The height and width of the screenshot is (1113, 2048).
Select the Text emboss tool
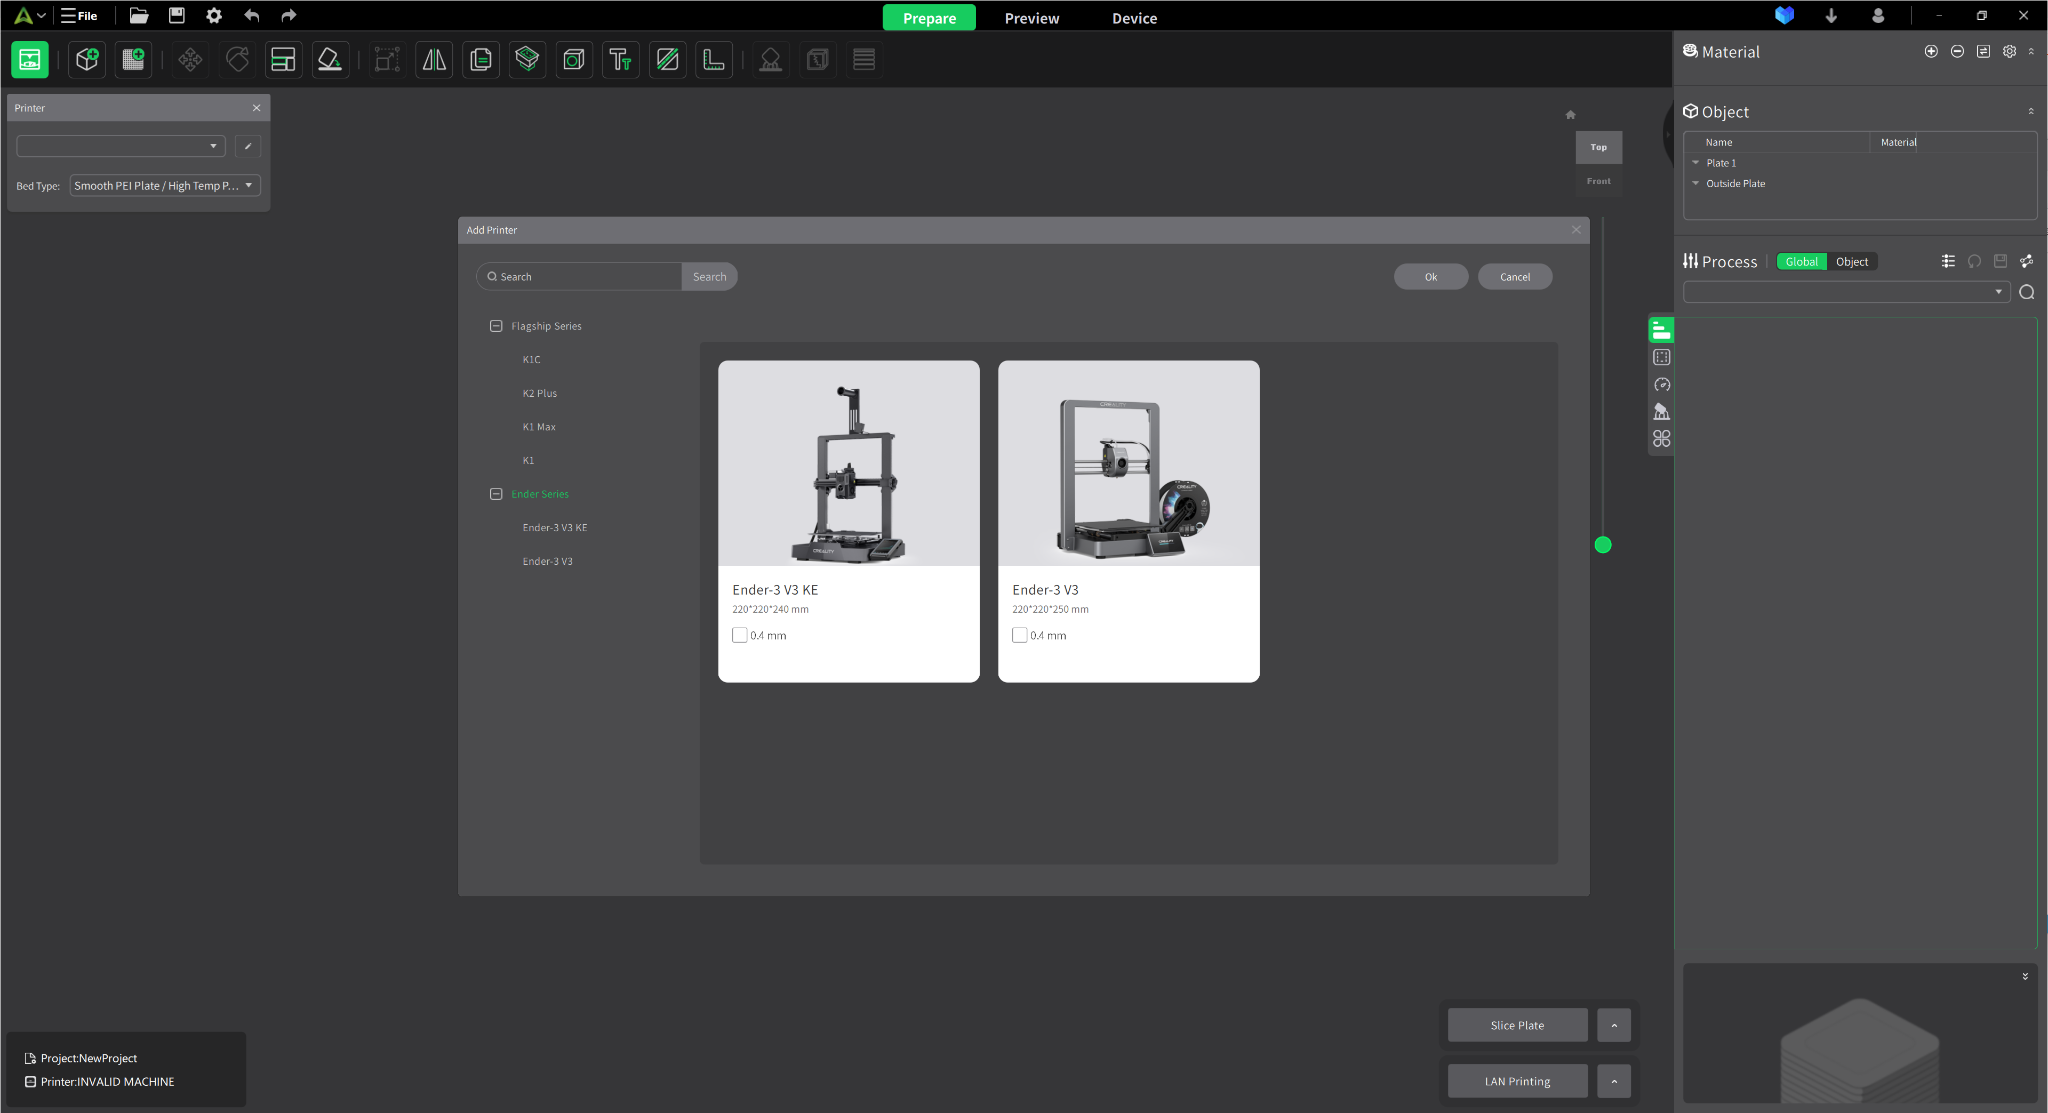point(621,60)
